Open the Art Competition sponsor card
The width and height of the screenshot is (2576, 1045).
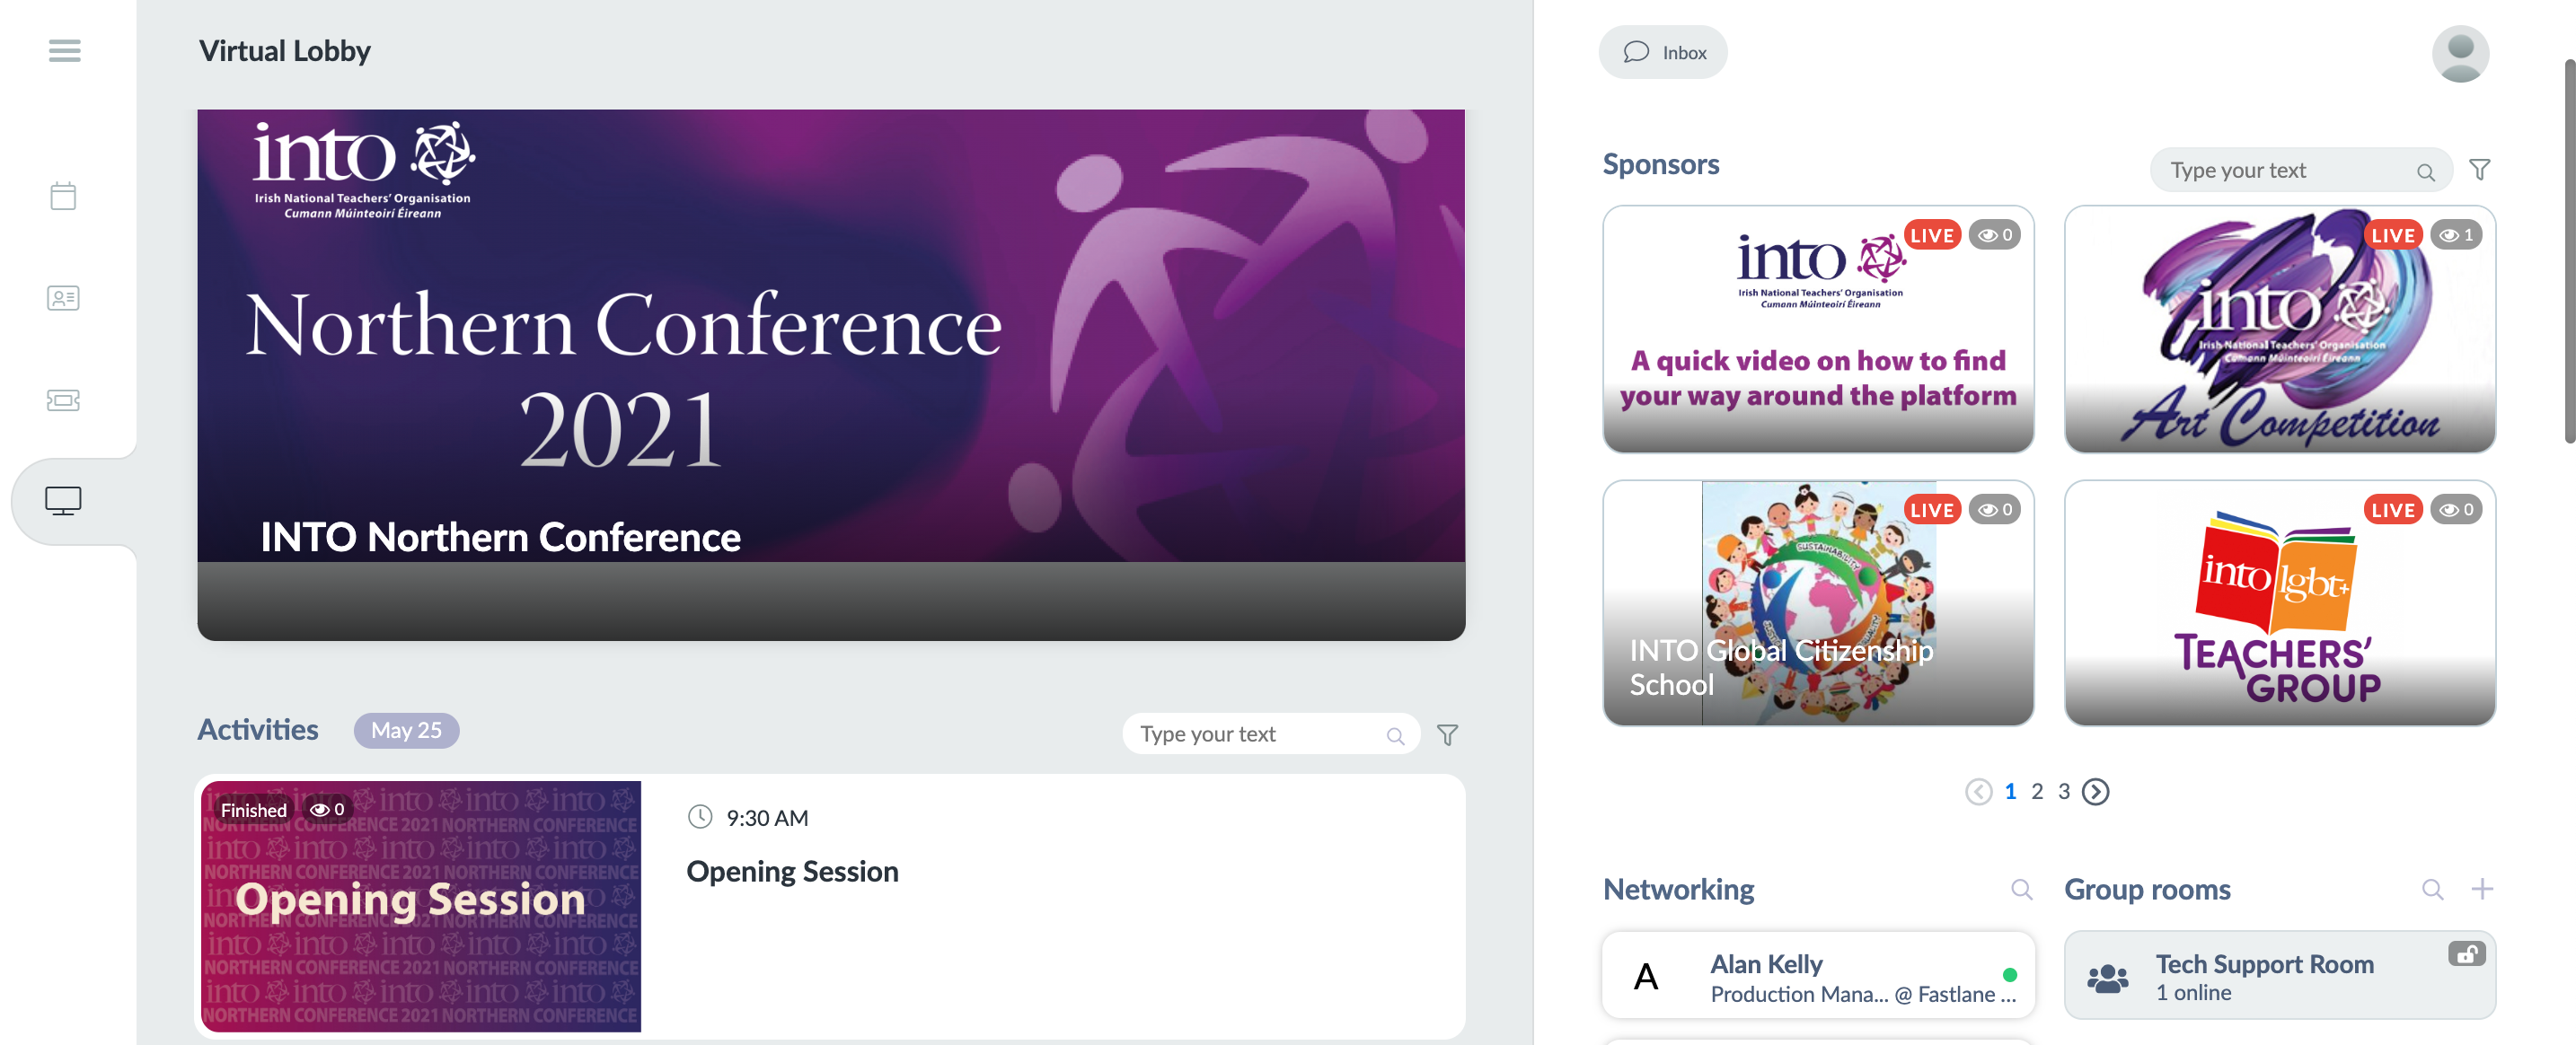click(x=2279, y=329)
